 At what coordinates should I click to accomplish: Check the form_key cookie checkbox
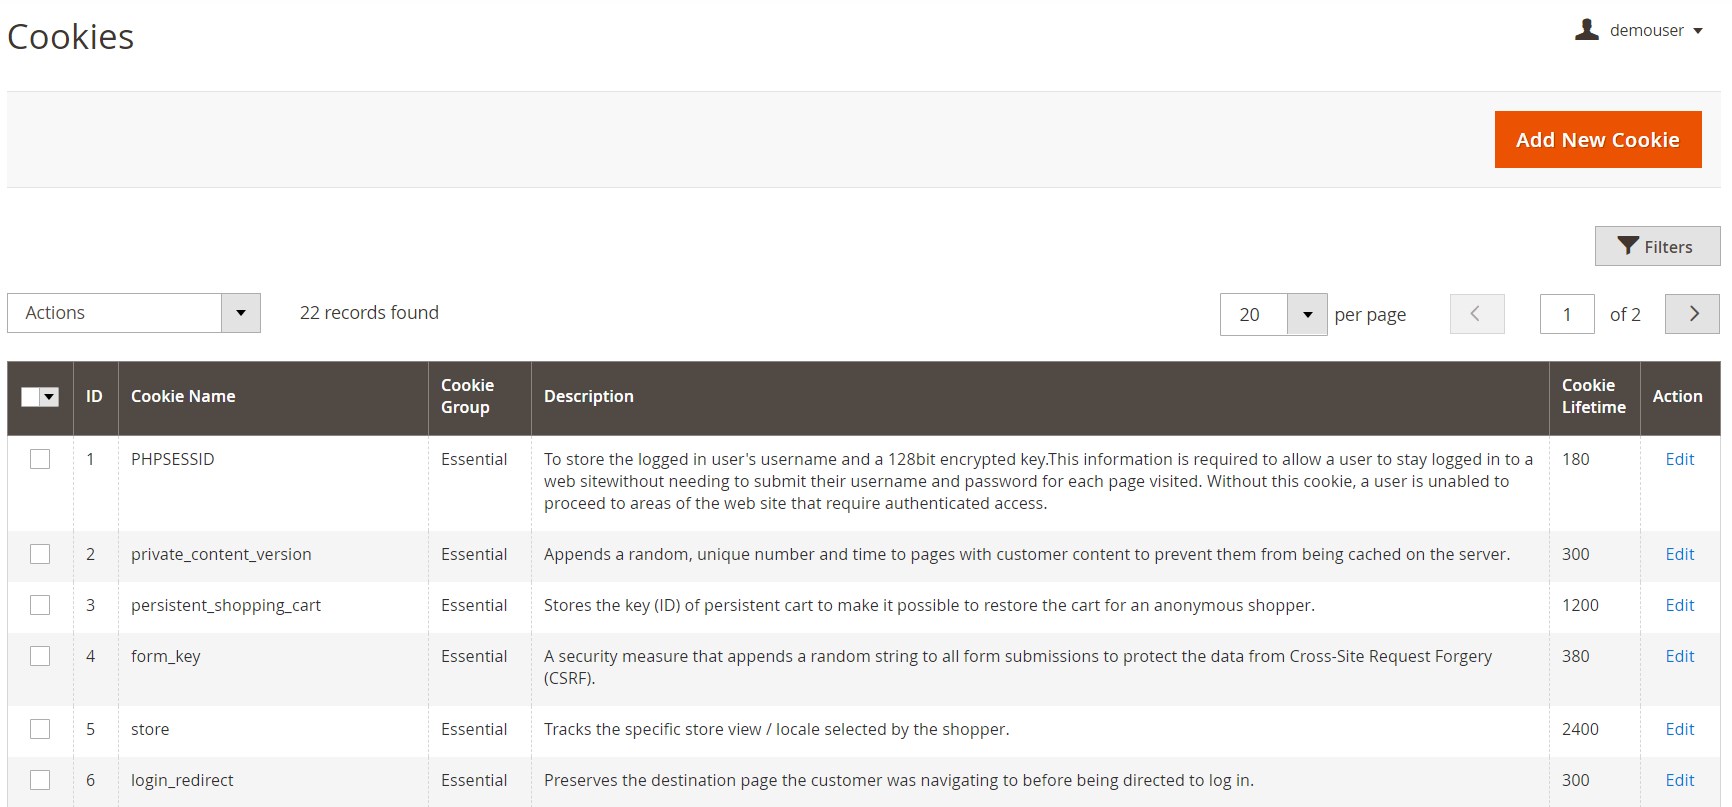pyautogui.click(x=40, y=656)
